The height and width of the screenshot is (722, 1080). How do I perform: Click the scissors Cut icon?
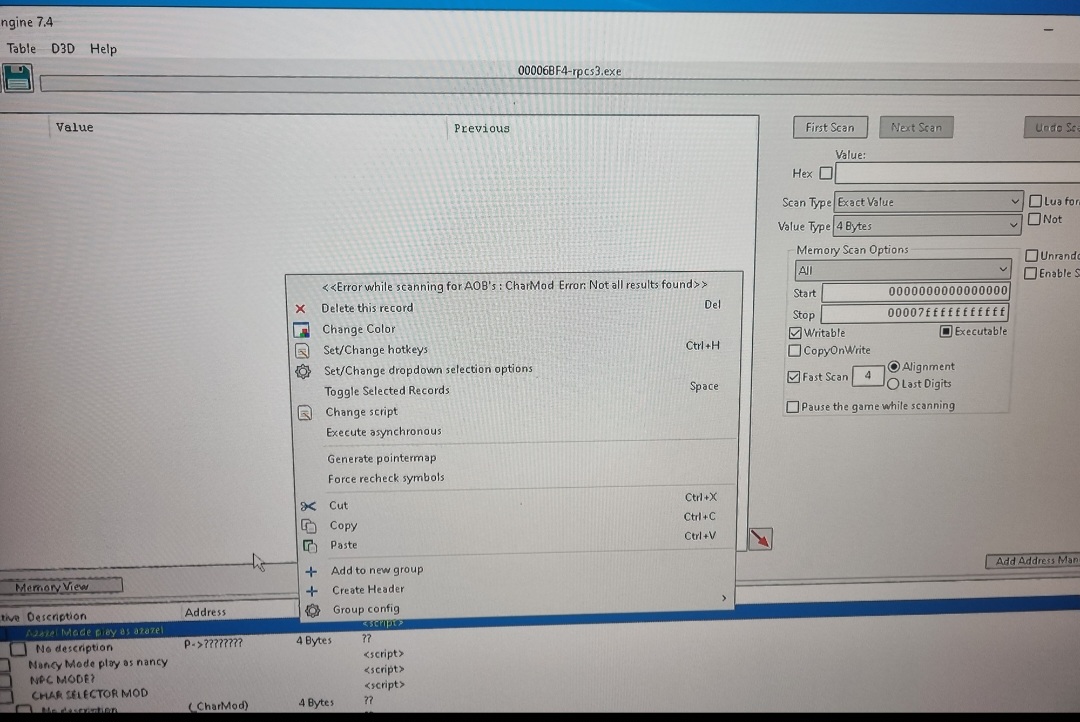309,506
